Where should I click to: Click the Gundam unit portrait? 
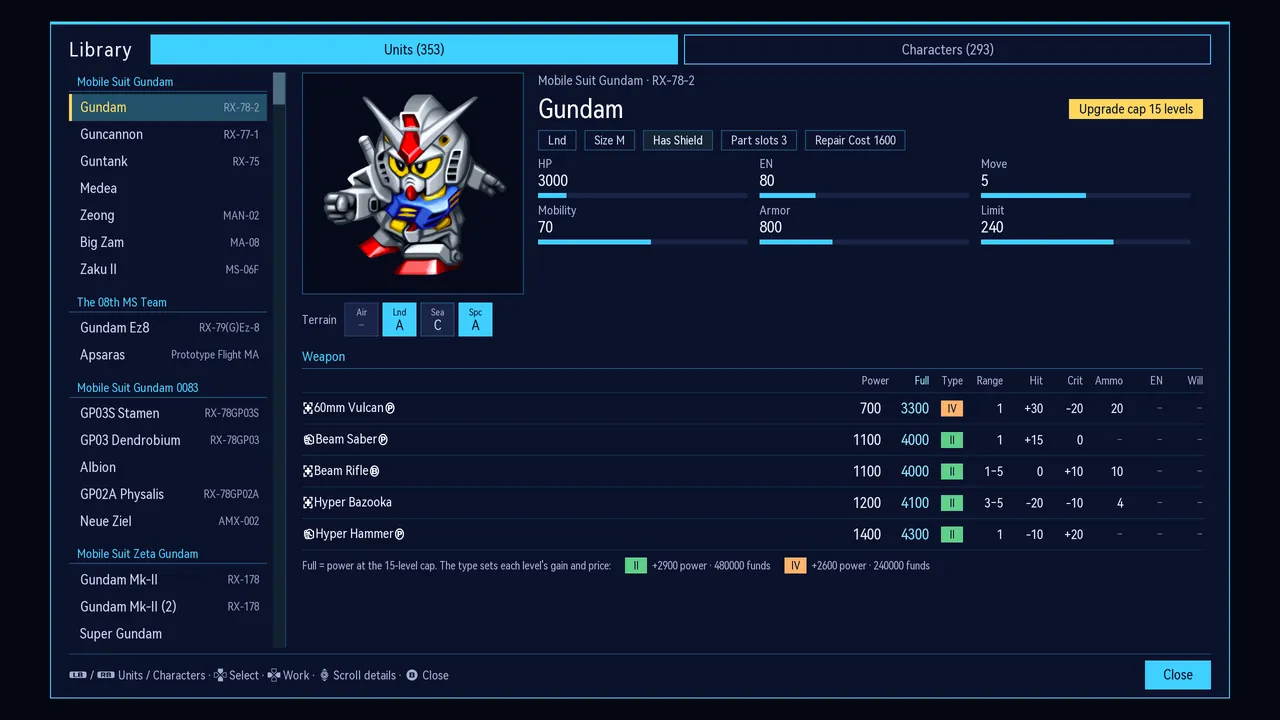[x=413, y=183]
